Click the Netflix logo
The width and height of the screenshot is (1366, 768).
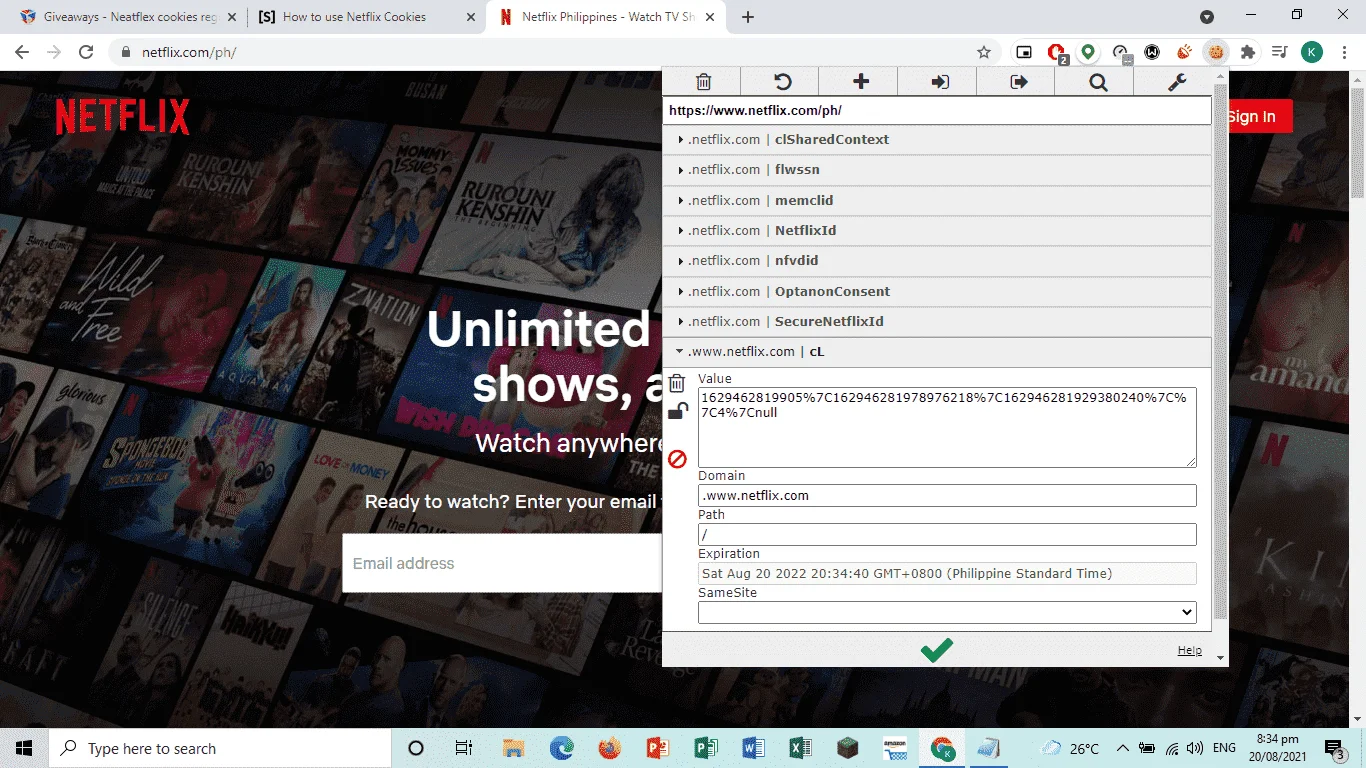122,117
